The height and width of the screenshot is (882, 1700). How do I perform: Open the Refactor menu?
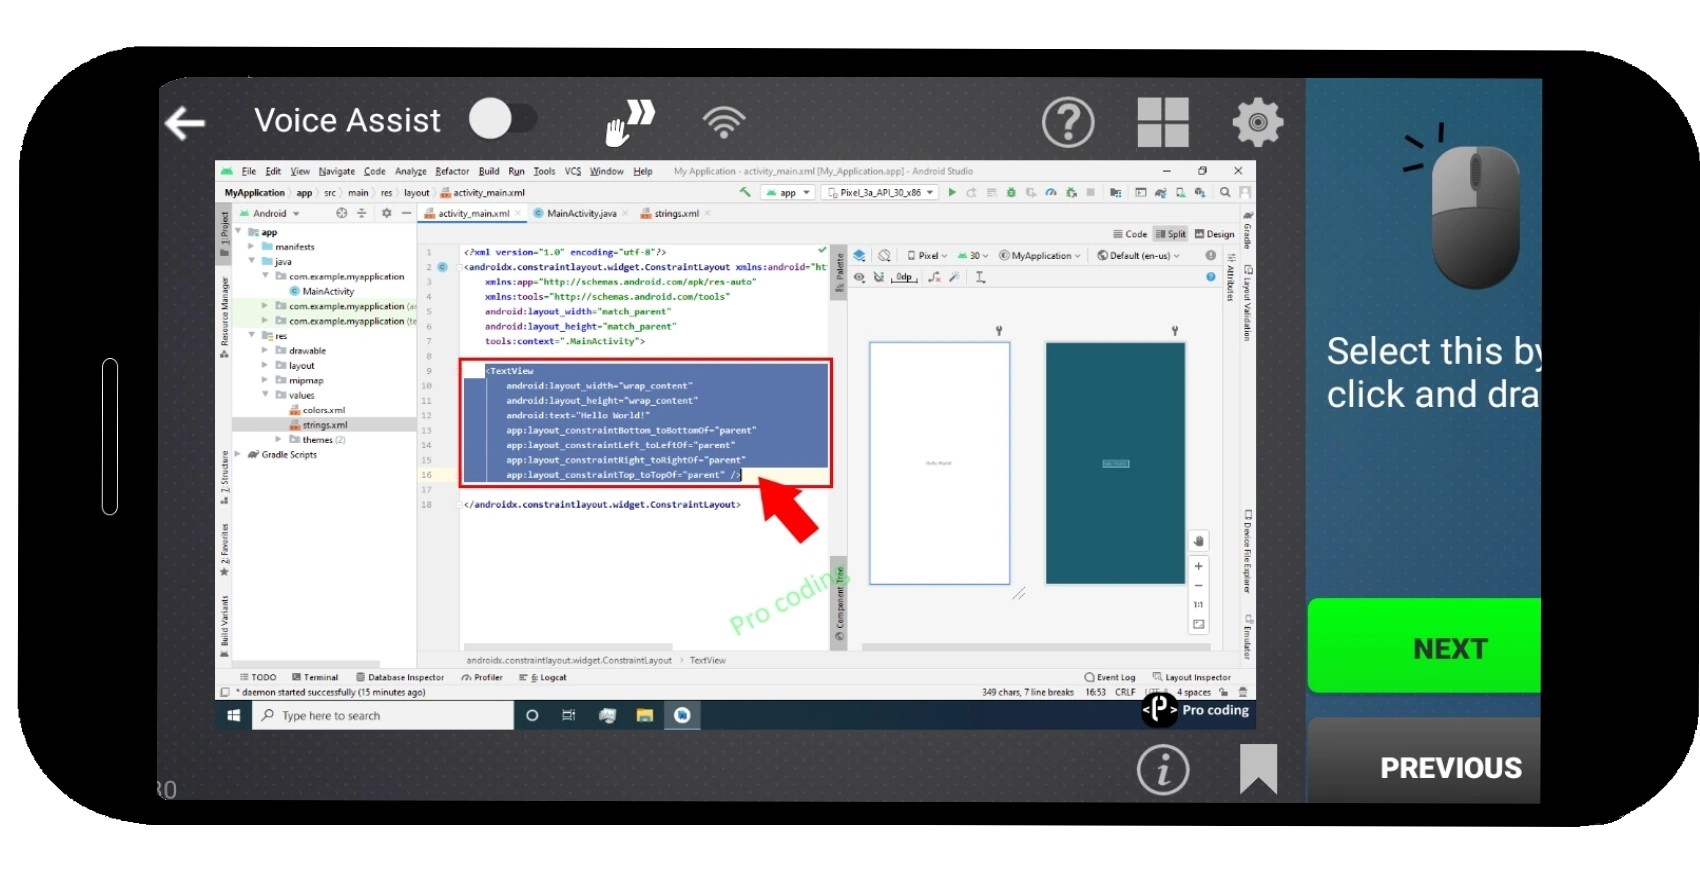tap(452, 171)
